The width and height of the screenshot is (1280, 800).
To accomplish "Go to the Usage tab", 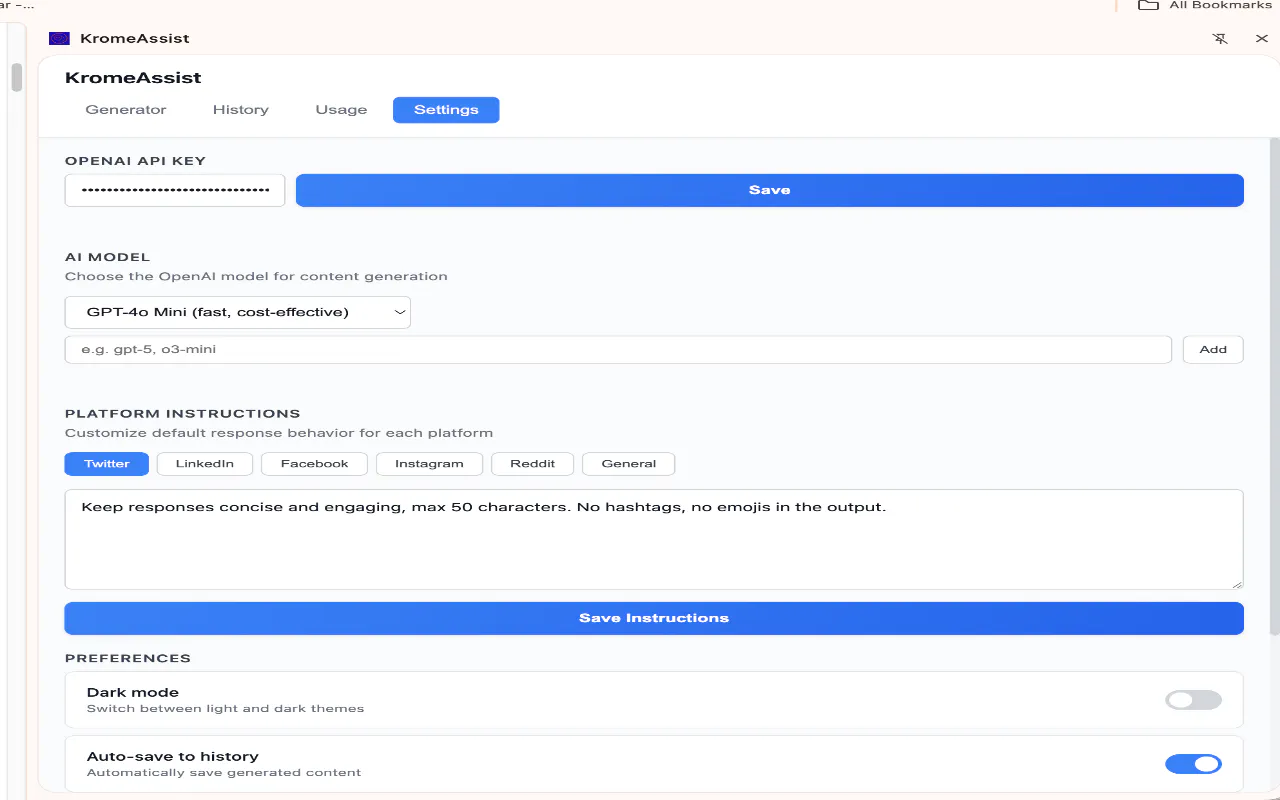I will (341, 110).
